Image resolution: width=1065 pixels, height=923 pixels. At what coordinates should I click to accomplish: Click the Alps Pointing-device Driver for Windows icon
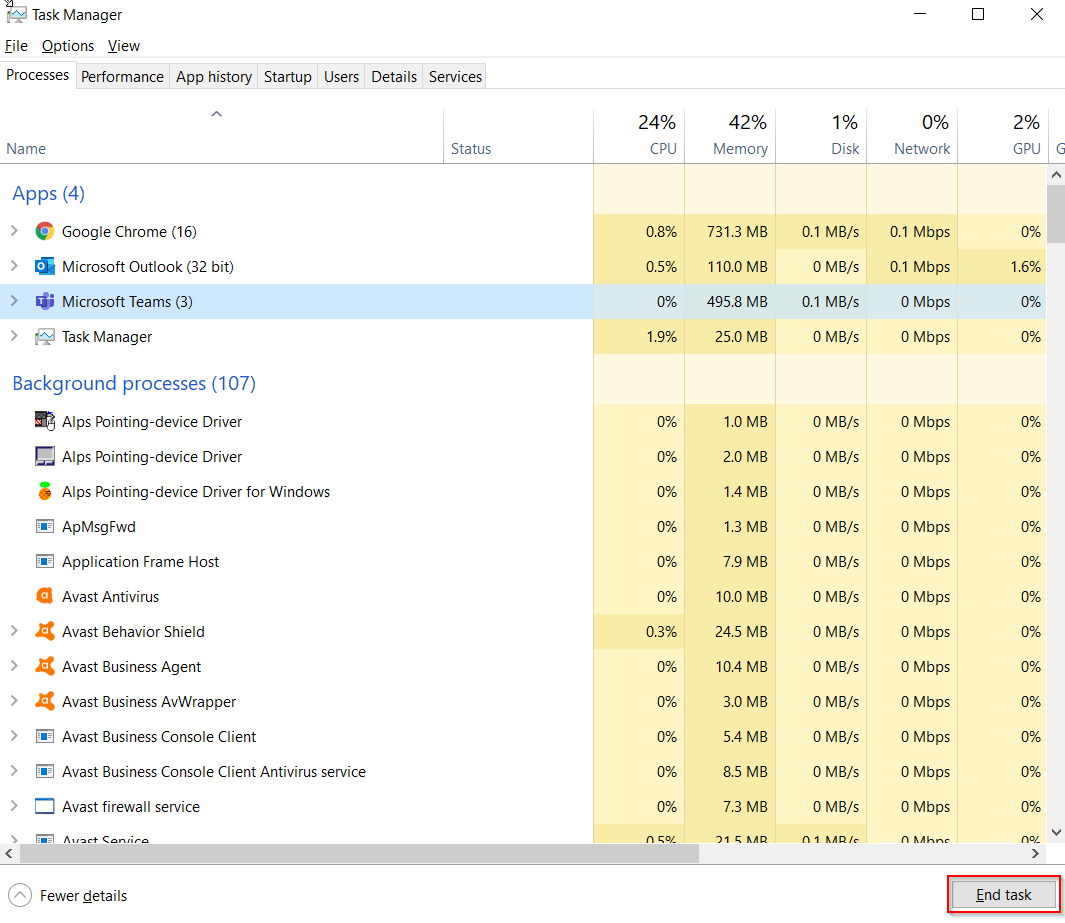pyautogui.click(x=45, y=491)
